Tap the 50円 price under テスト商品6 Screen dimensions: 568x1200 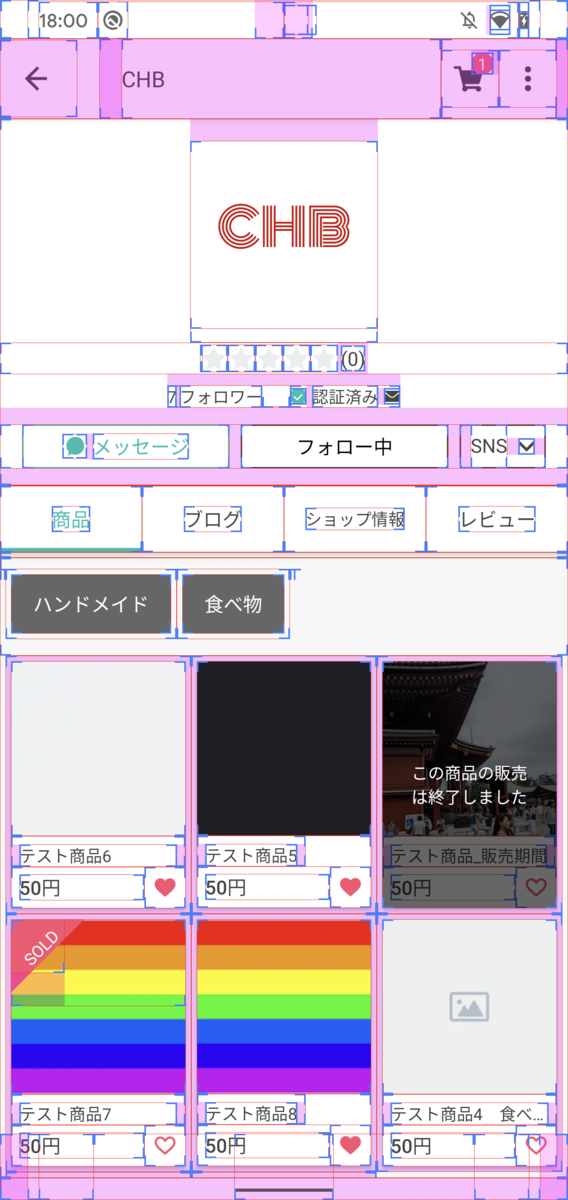click(40, 888)
